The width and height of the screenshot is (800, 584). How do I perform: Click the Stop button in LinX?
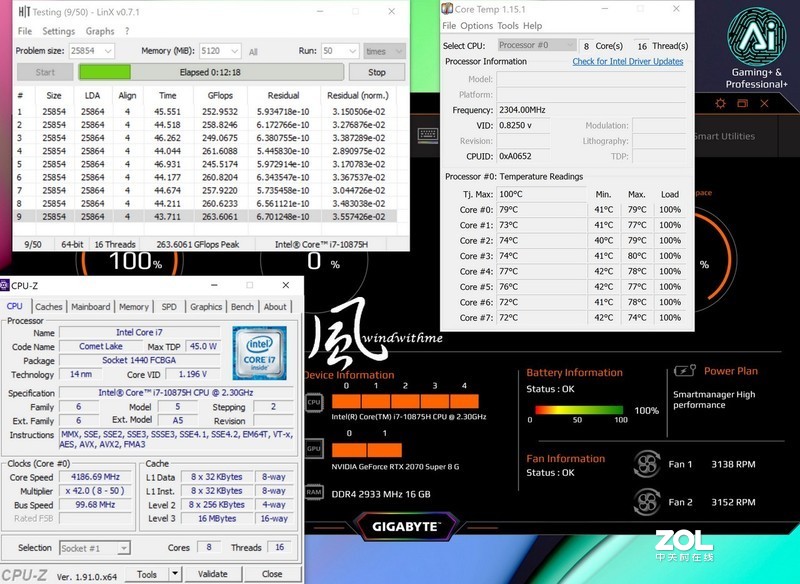click(x=378, y=71)
